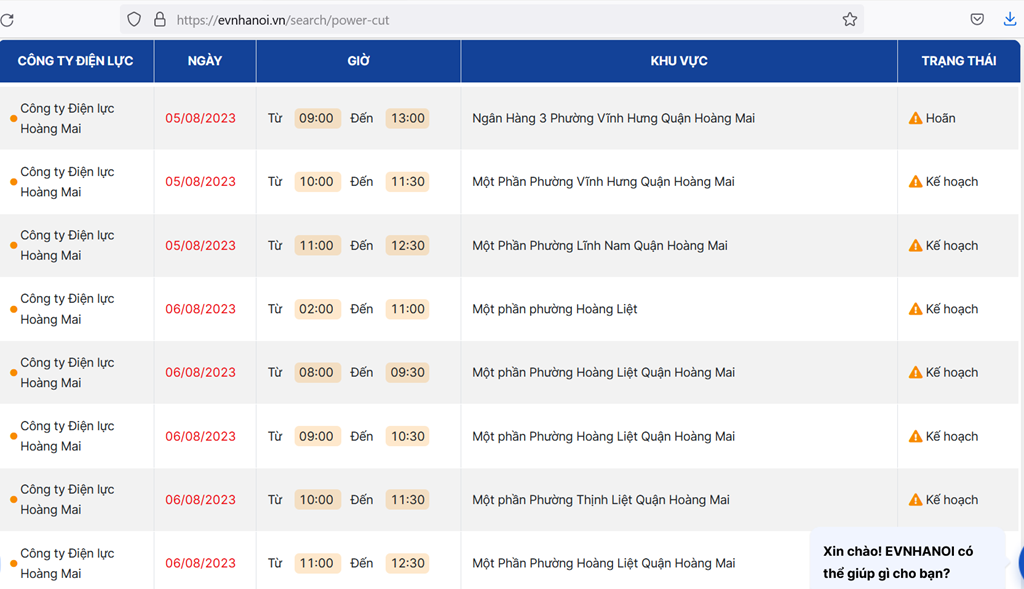Click the 10:30 end time badge

[408, 436]
